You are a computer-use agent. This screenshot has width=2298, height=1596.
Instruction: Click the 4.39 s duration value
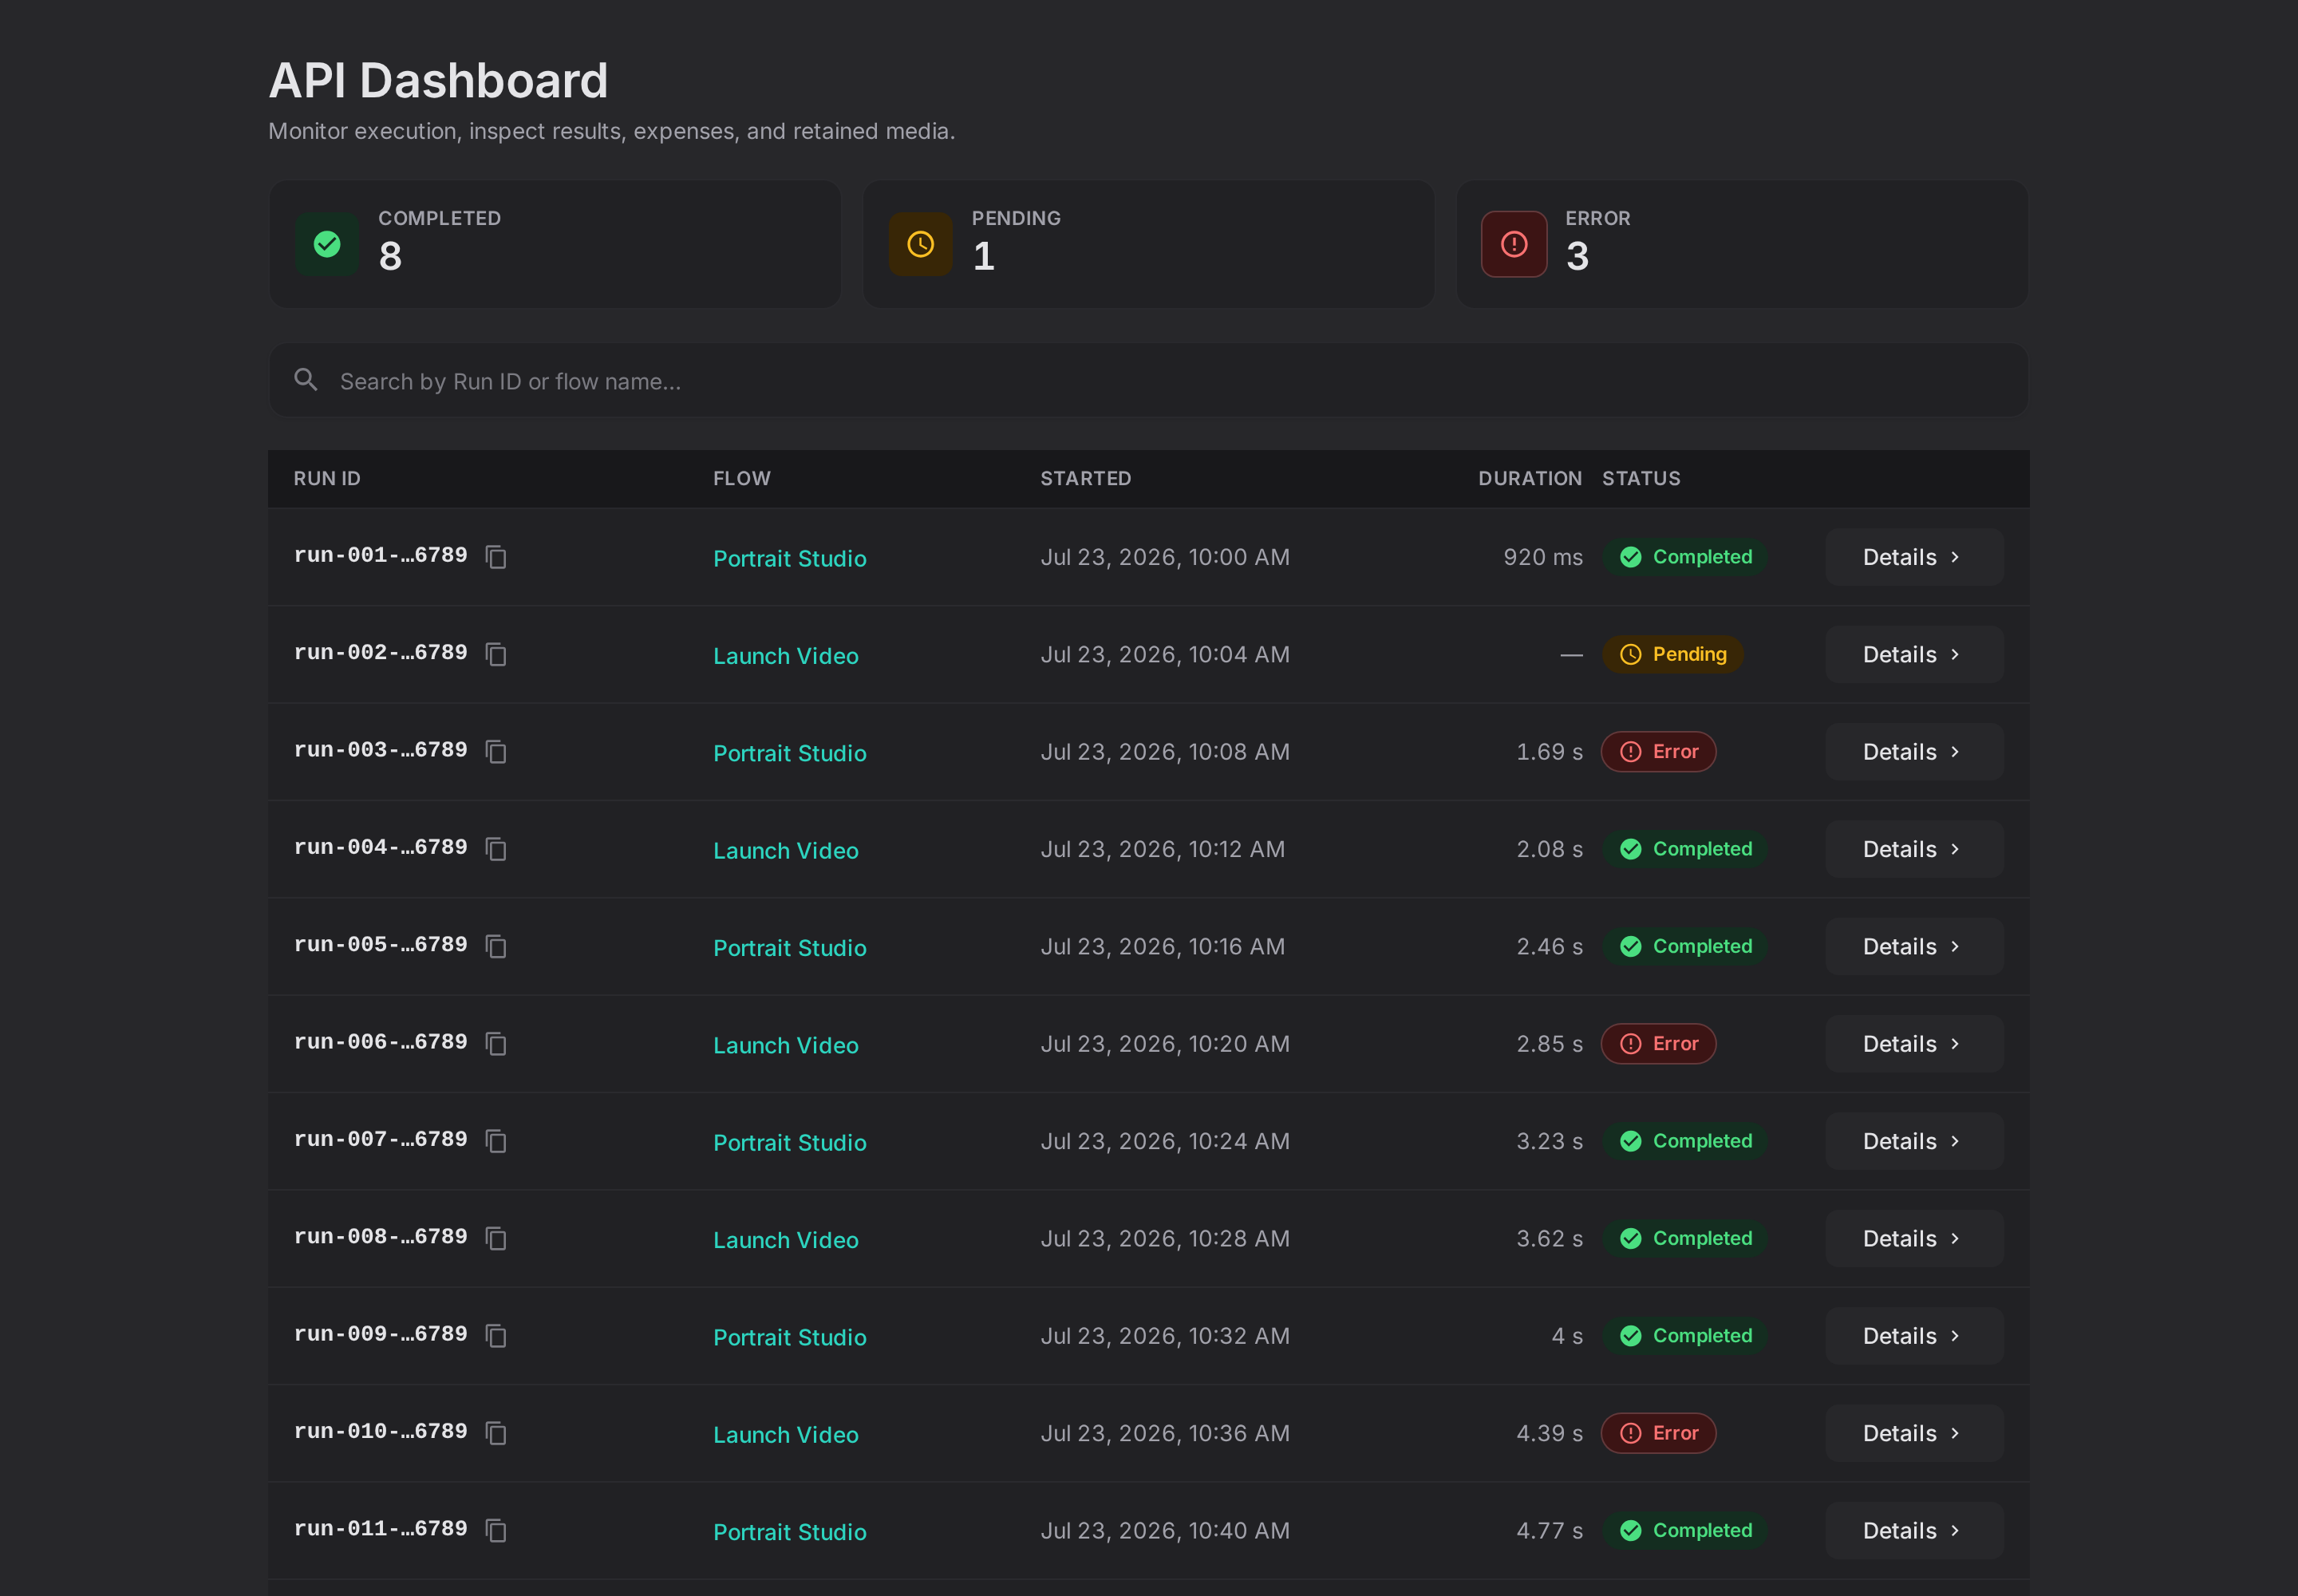point(1549,1433)
